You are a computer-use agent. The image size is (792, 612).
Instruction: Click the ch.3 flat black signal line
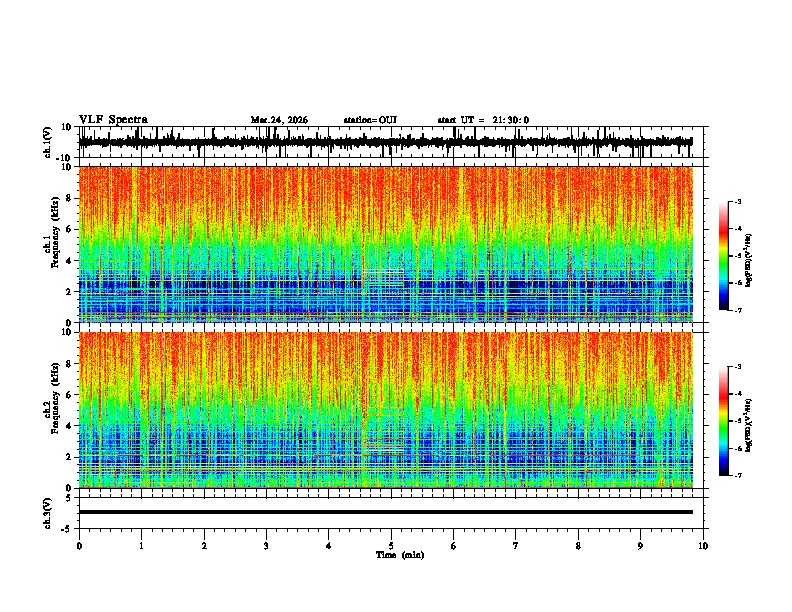pyautogui.click(x=385, y=512)
